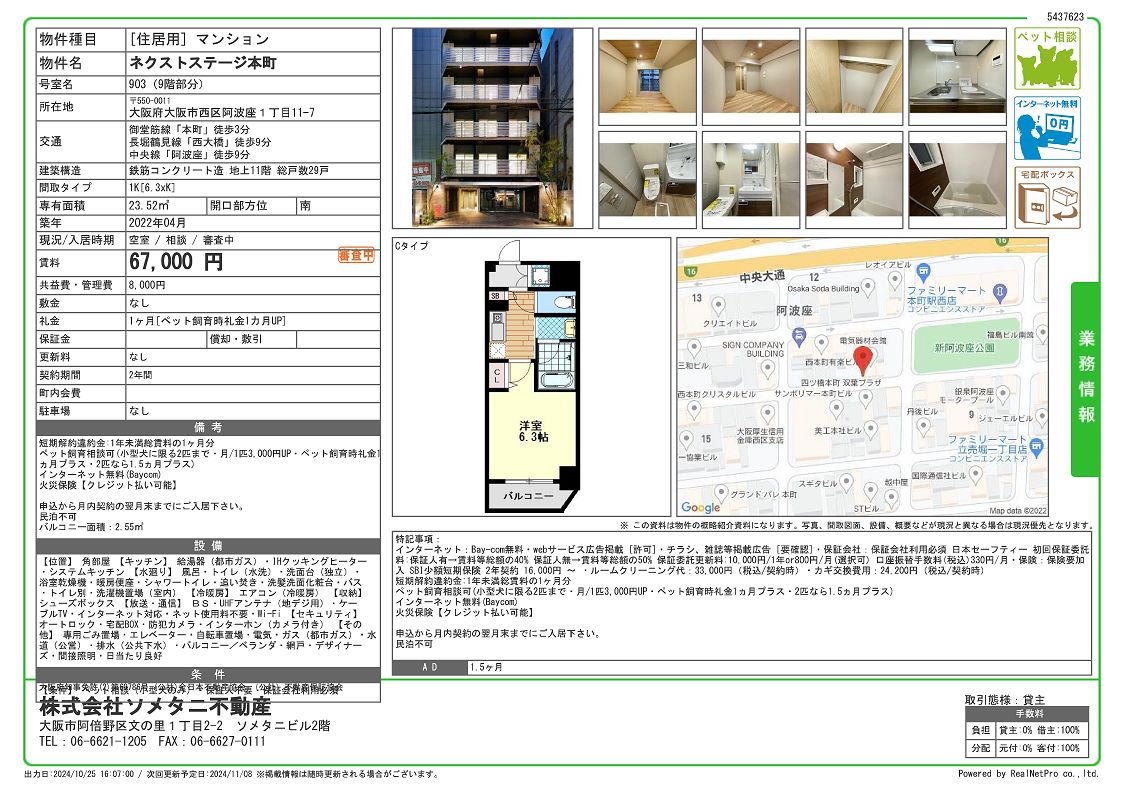
Task: Click the 業務情報 green side tab
Action: coord(1085,379)
